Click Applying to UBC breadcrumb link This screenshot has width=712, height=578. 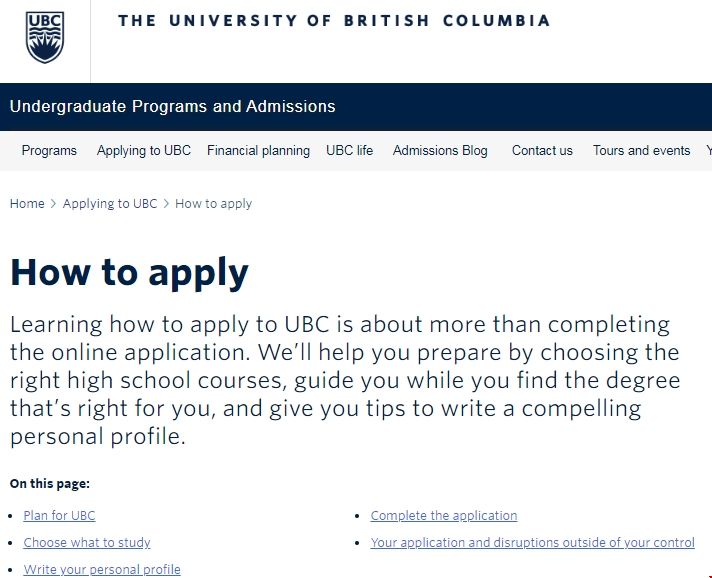110,204
